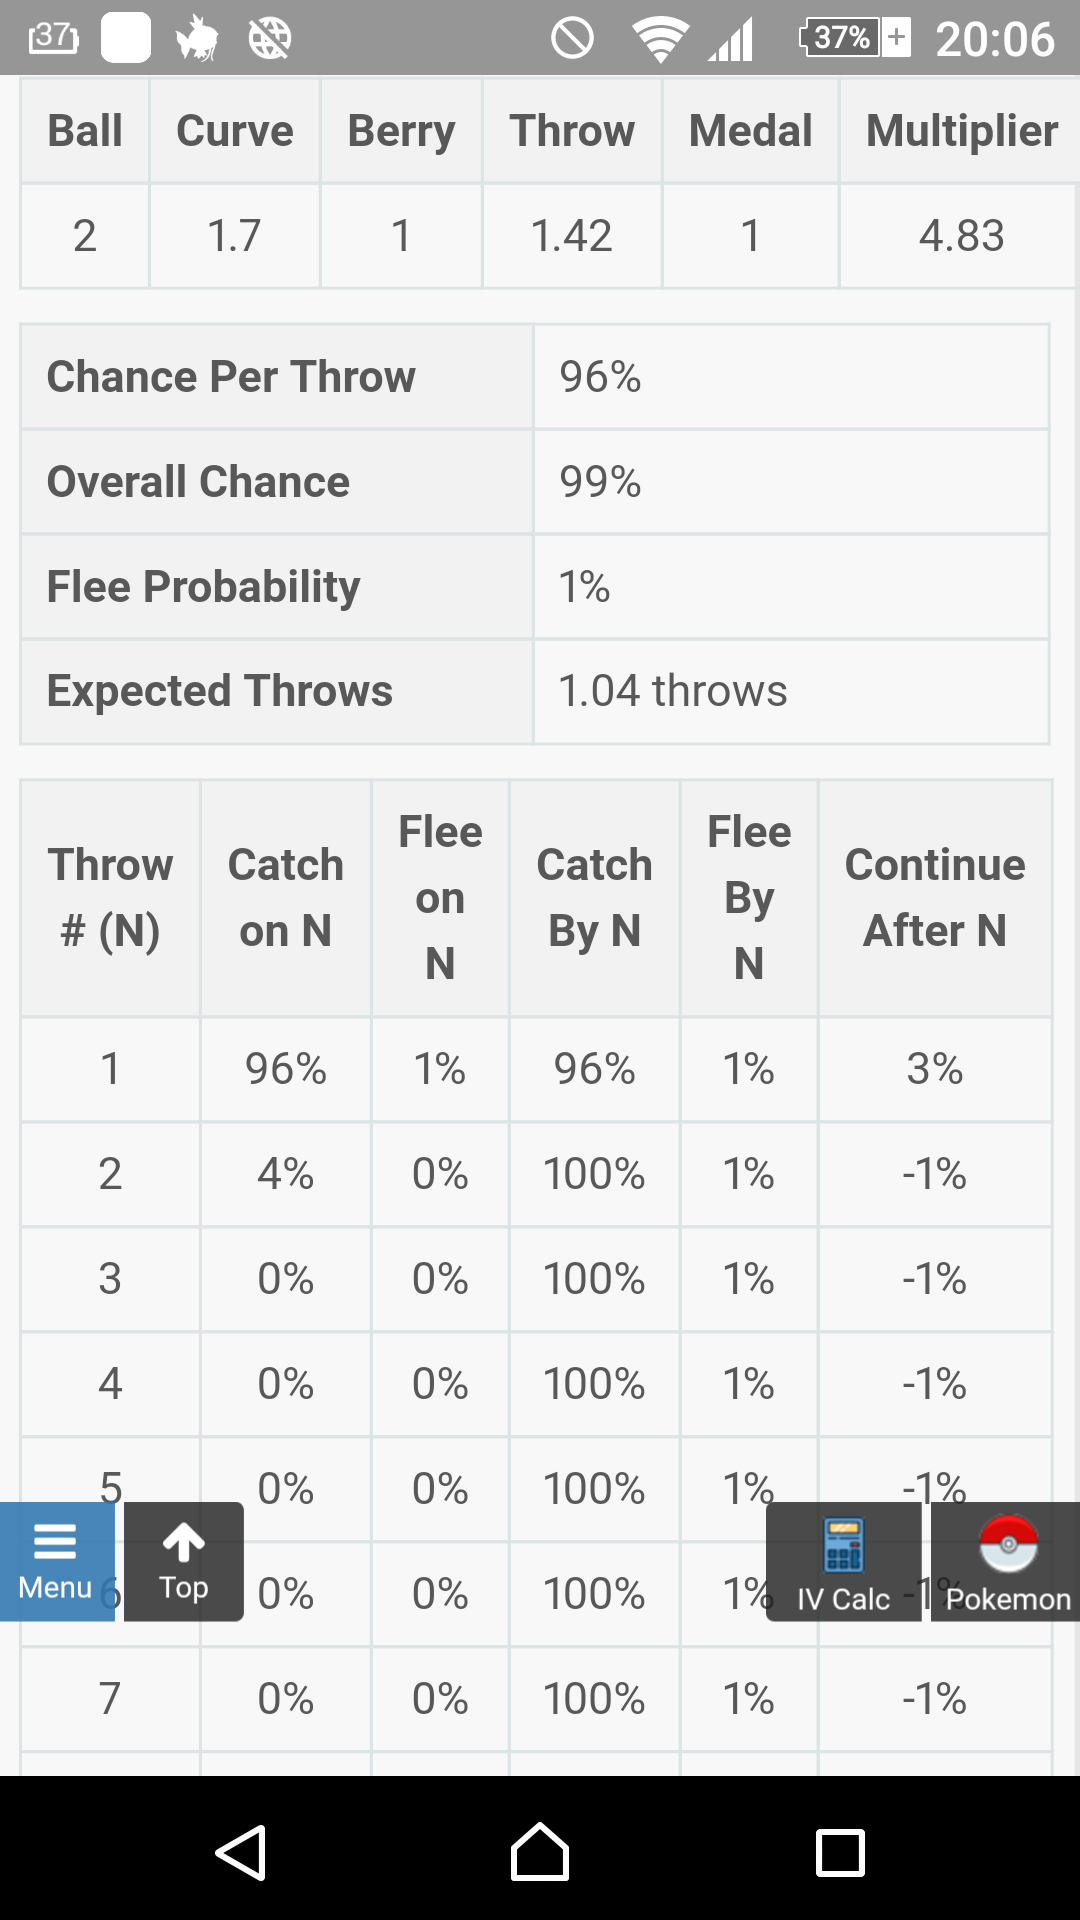The height and width of the screenshot is (1920, 1080).
Task: Tap the clock showing 20:06
Action: coord(995,39)
